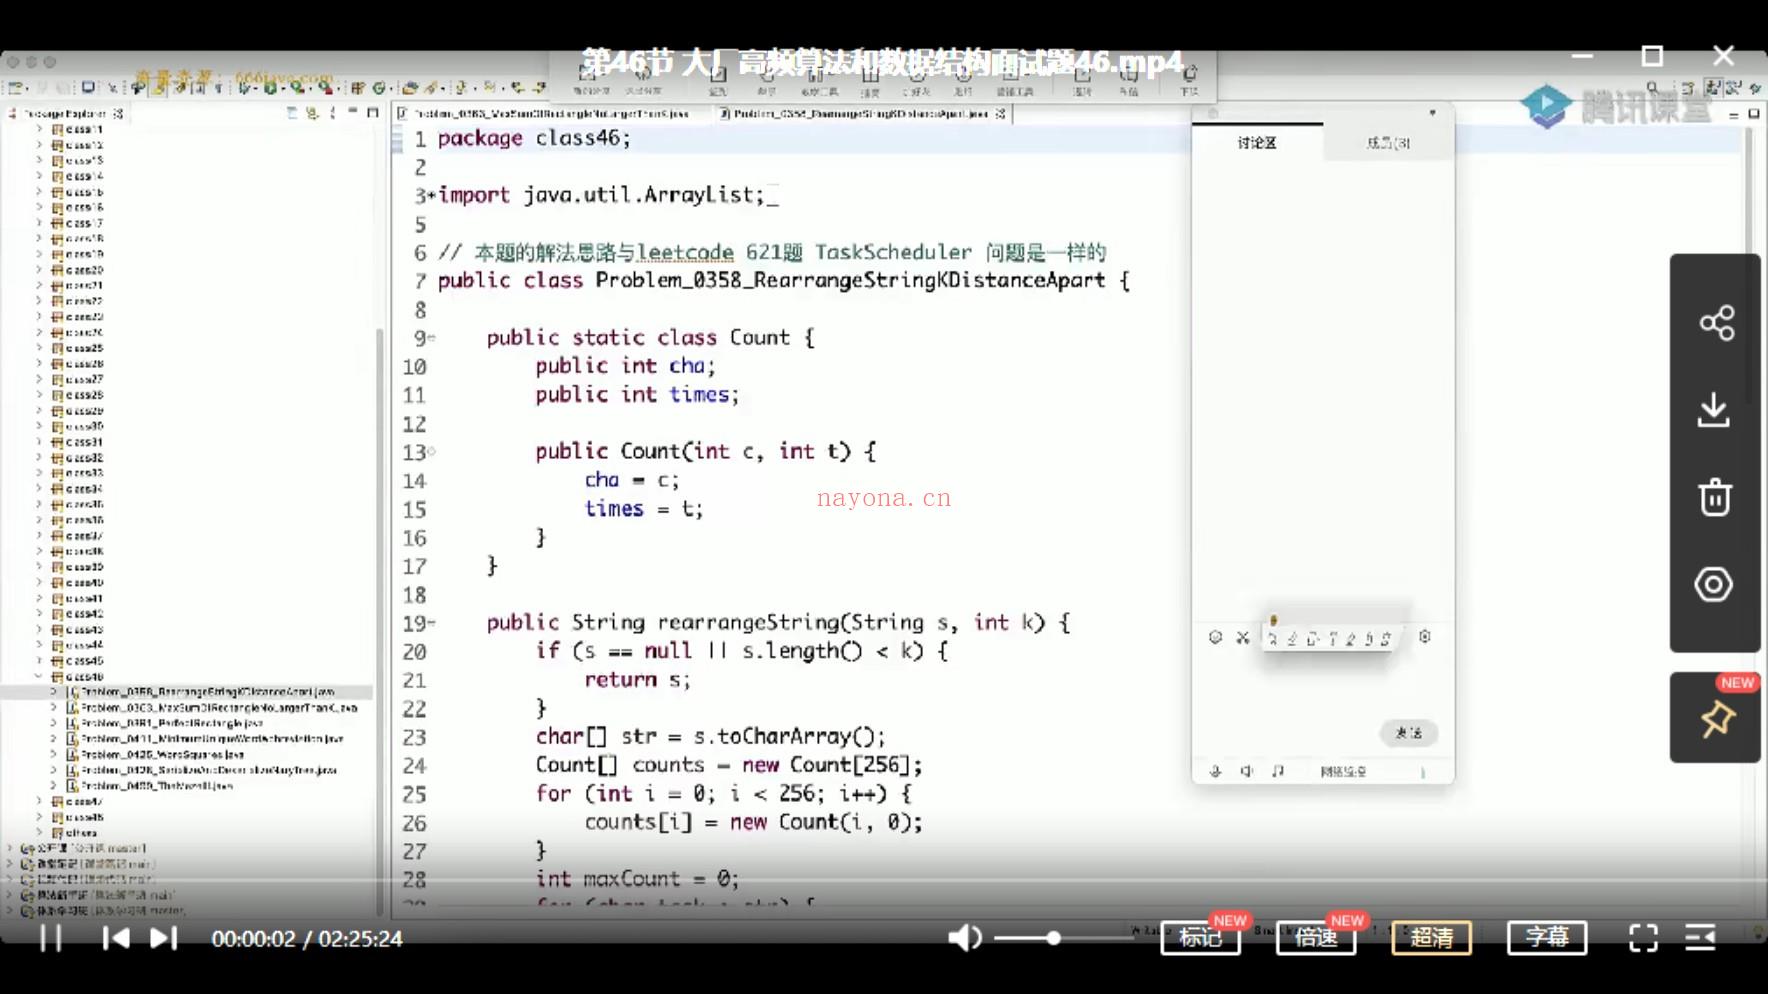The height and width of the screenshot is (994, 1768).
Task: Click the New Java Class toolbar icon
Action: [x=379, y=88]
